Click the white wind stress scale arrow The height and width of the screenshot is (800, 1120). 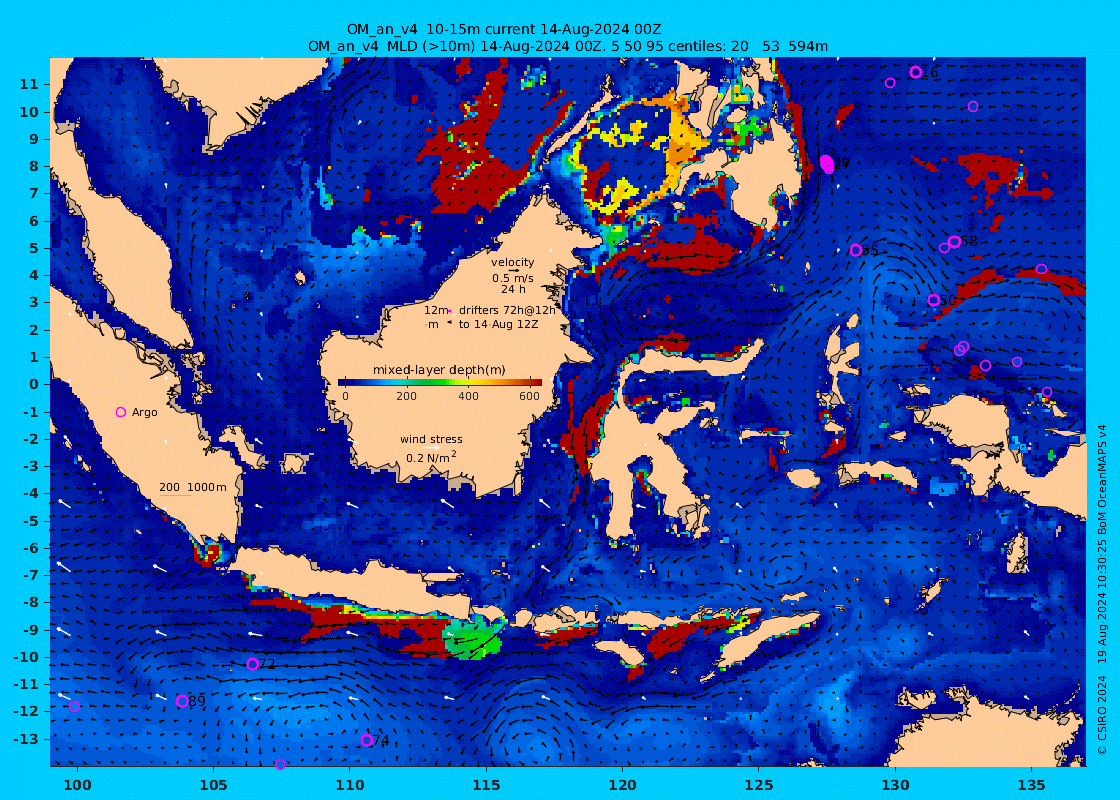tap(432, 448)
